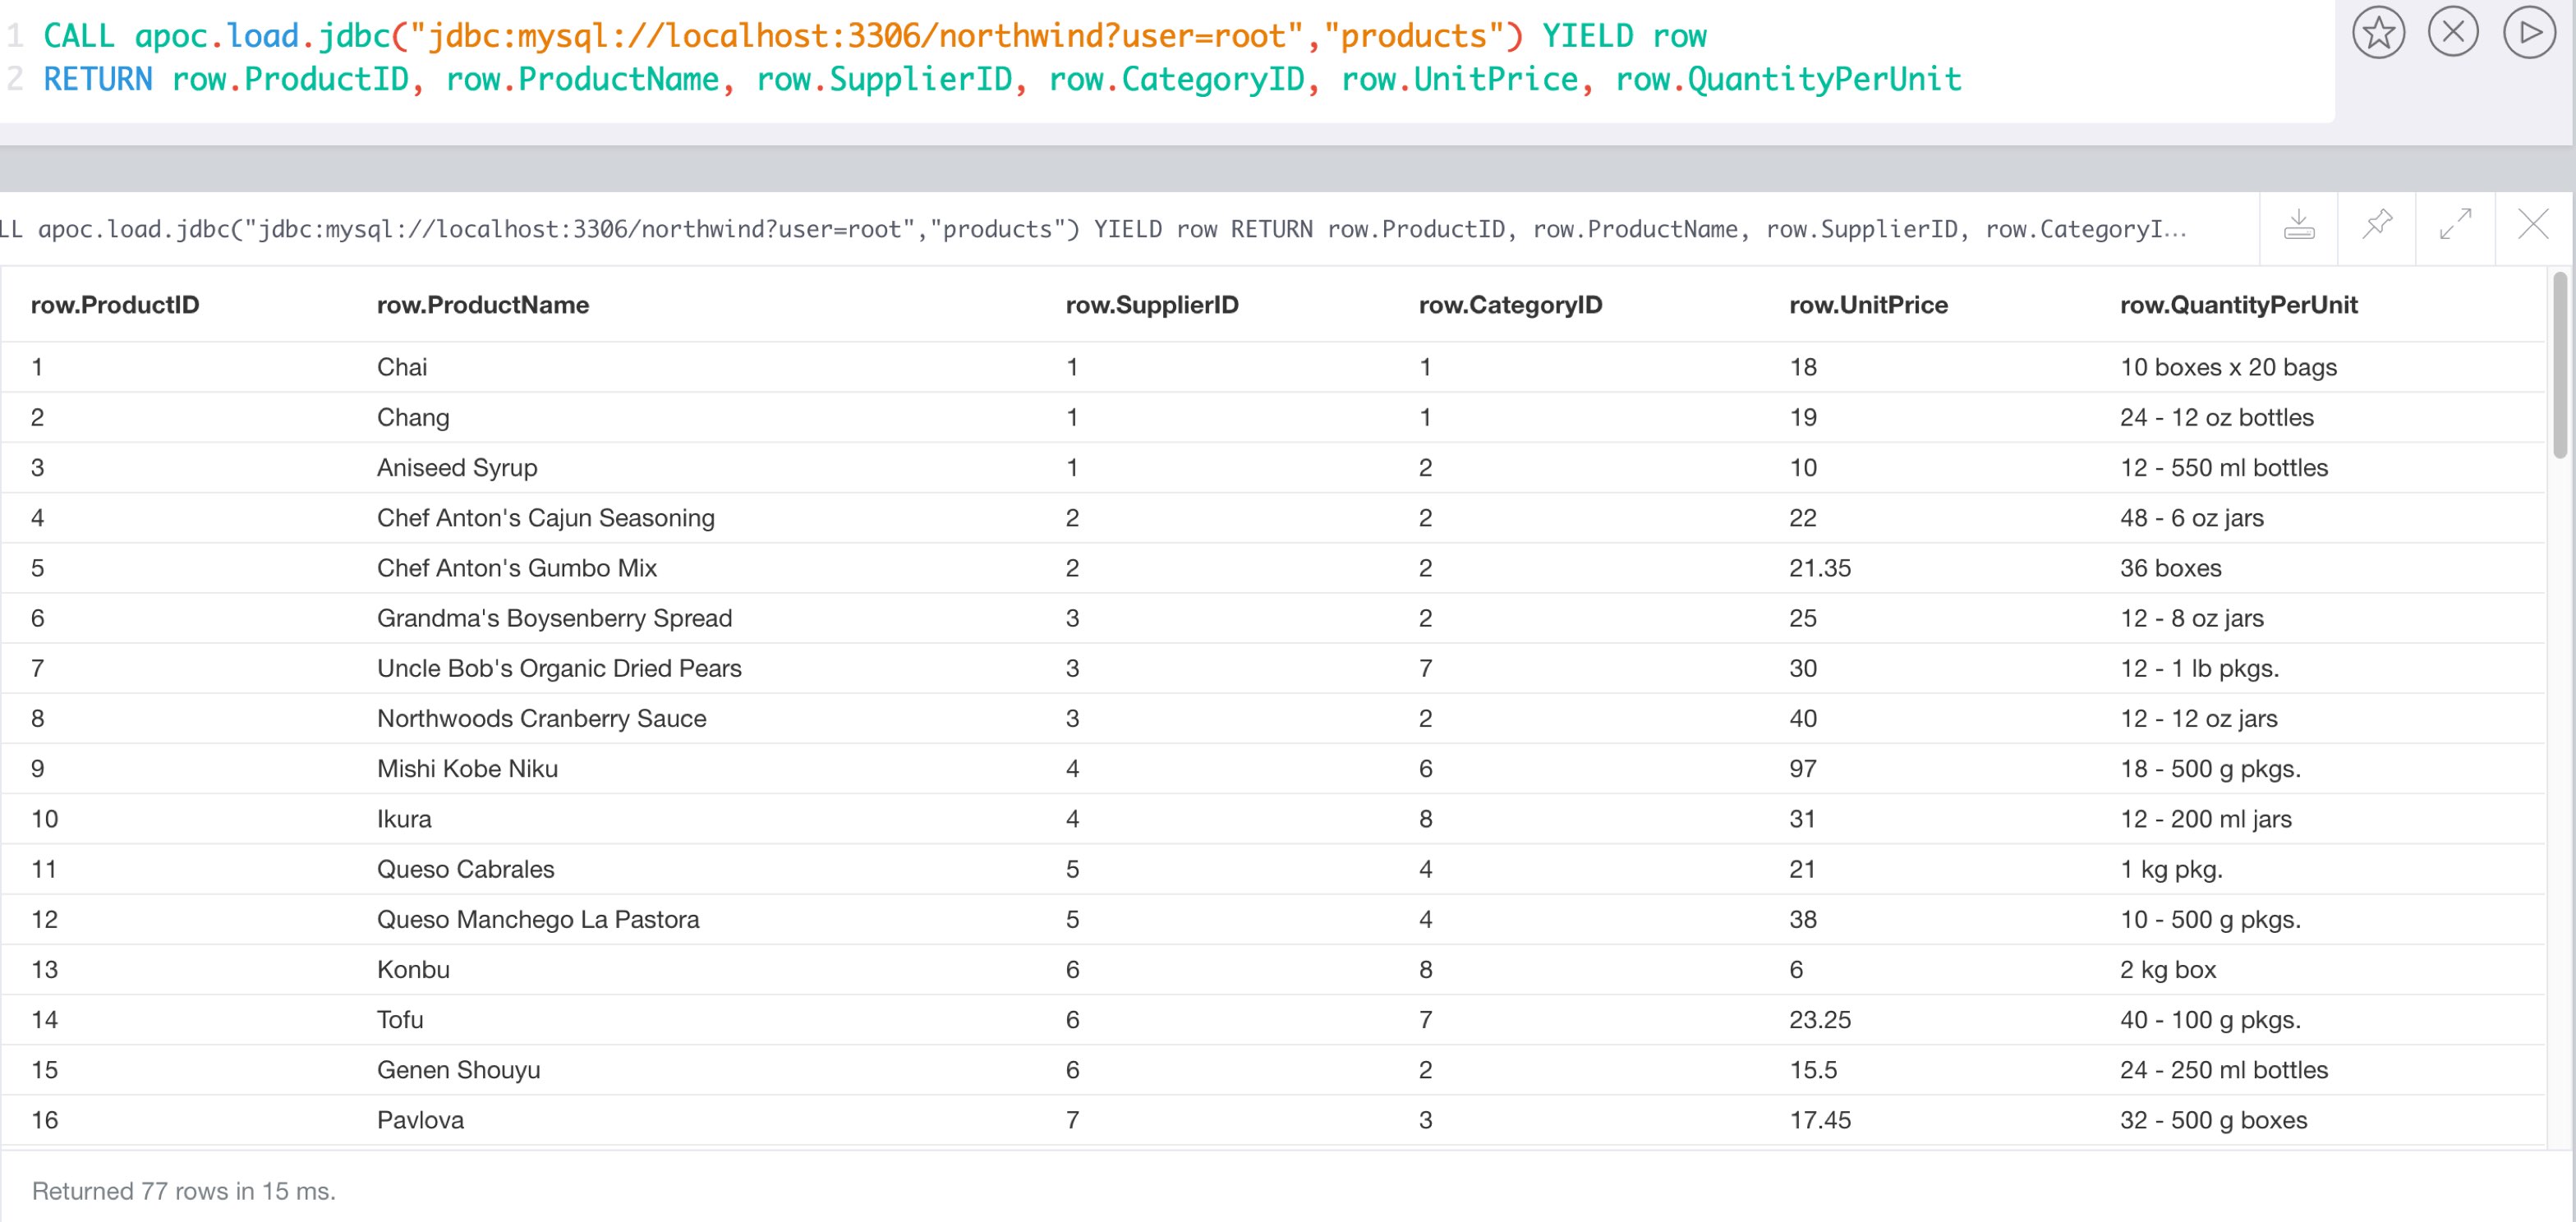Run the query with play button
This screenshot has width=2576, height=1222.
coord(2528,33)
